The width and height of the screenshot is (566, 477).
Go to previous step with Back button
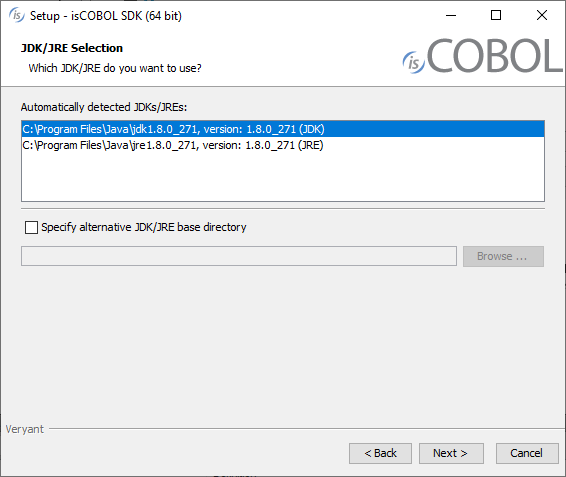click(380, 453)
